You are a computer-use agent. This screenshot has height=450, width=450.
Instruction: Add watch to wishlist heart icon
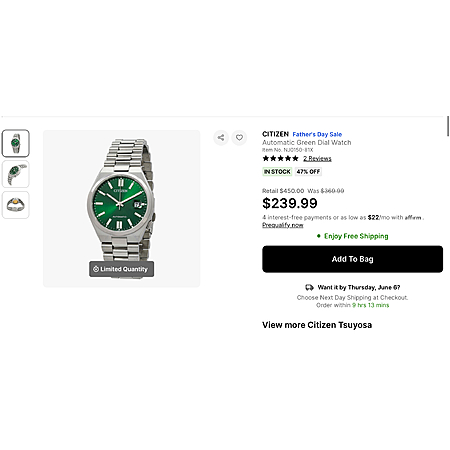coord(239,137)
